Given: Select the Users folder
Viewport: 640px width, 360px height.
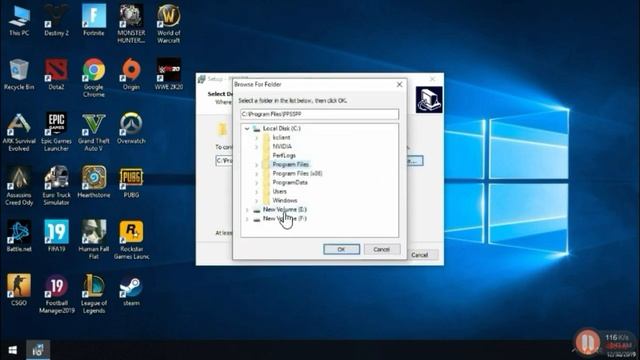Looking at the screenshot, I should click(280, 191).
